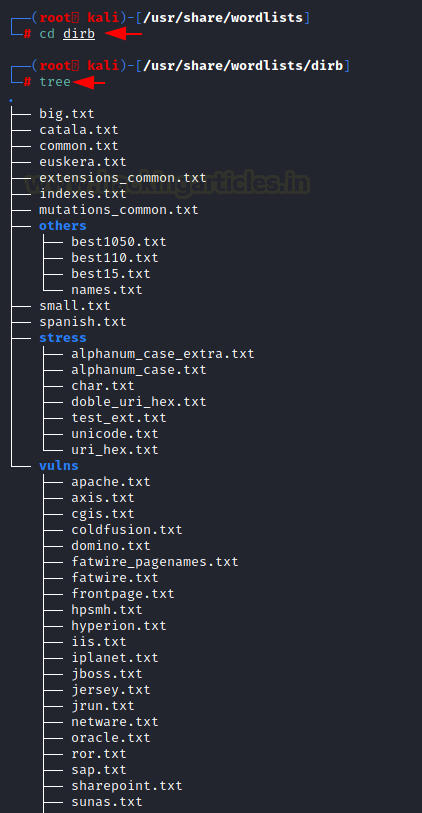Click oracle.txt in vulns list

pyautogui.click(x=111, y=737)
